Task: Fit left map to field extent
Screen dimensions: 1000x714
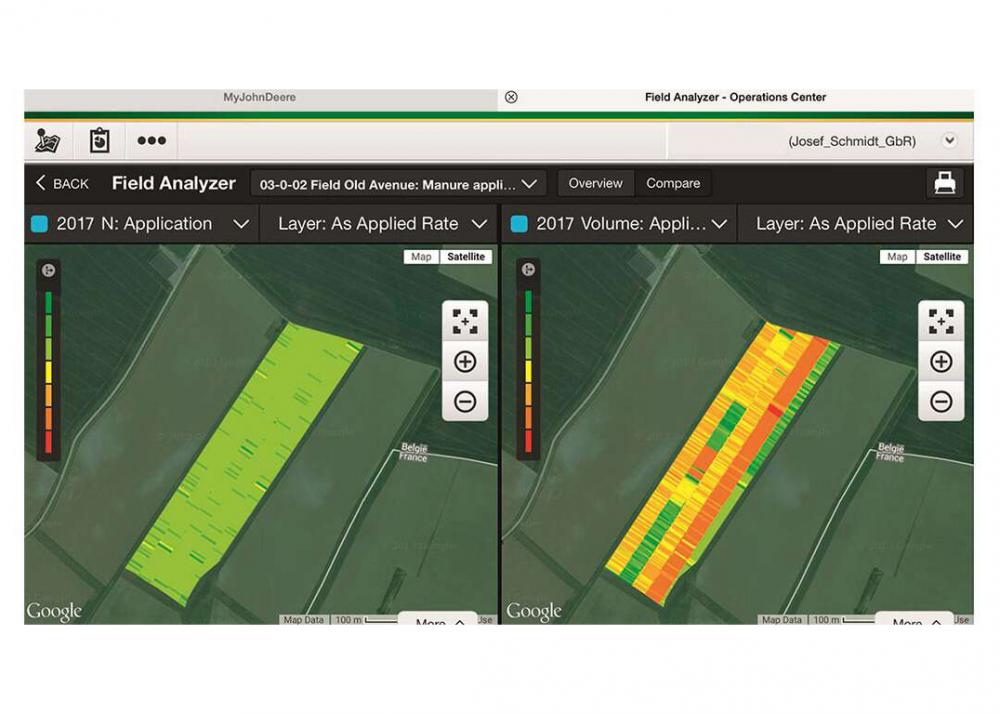Action: [x=465, y=321]
